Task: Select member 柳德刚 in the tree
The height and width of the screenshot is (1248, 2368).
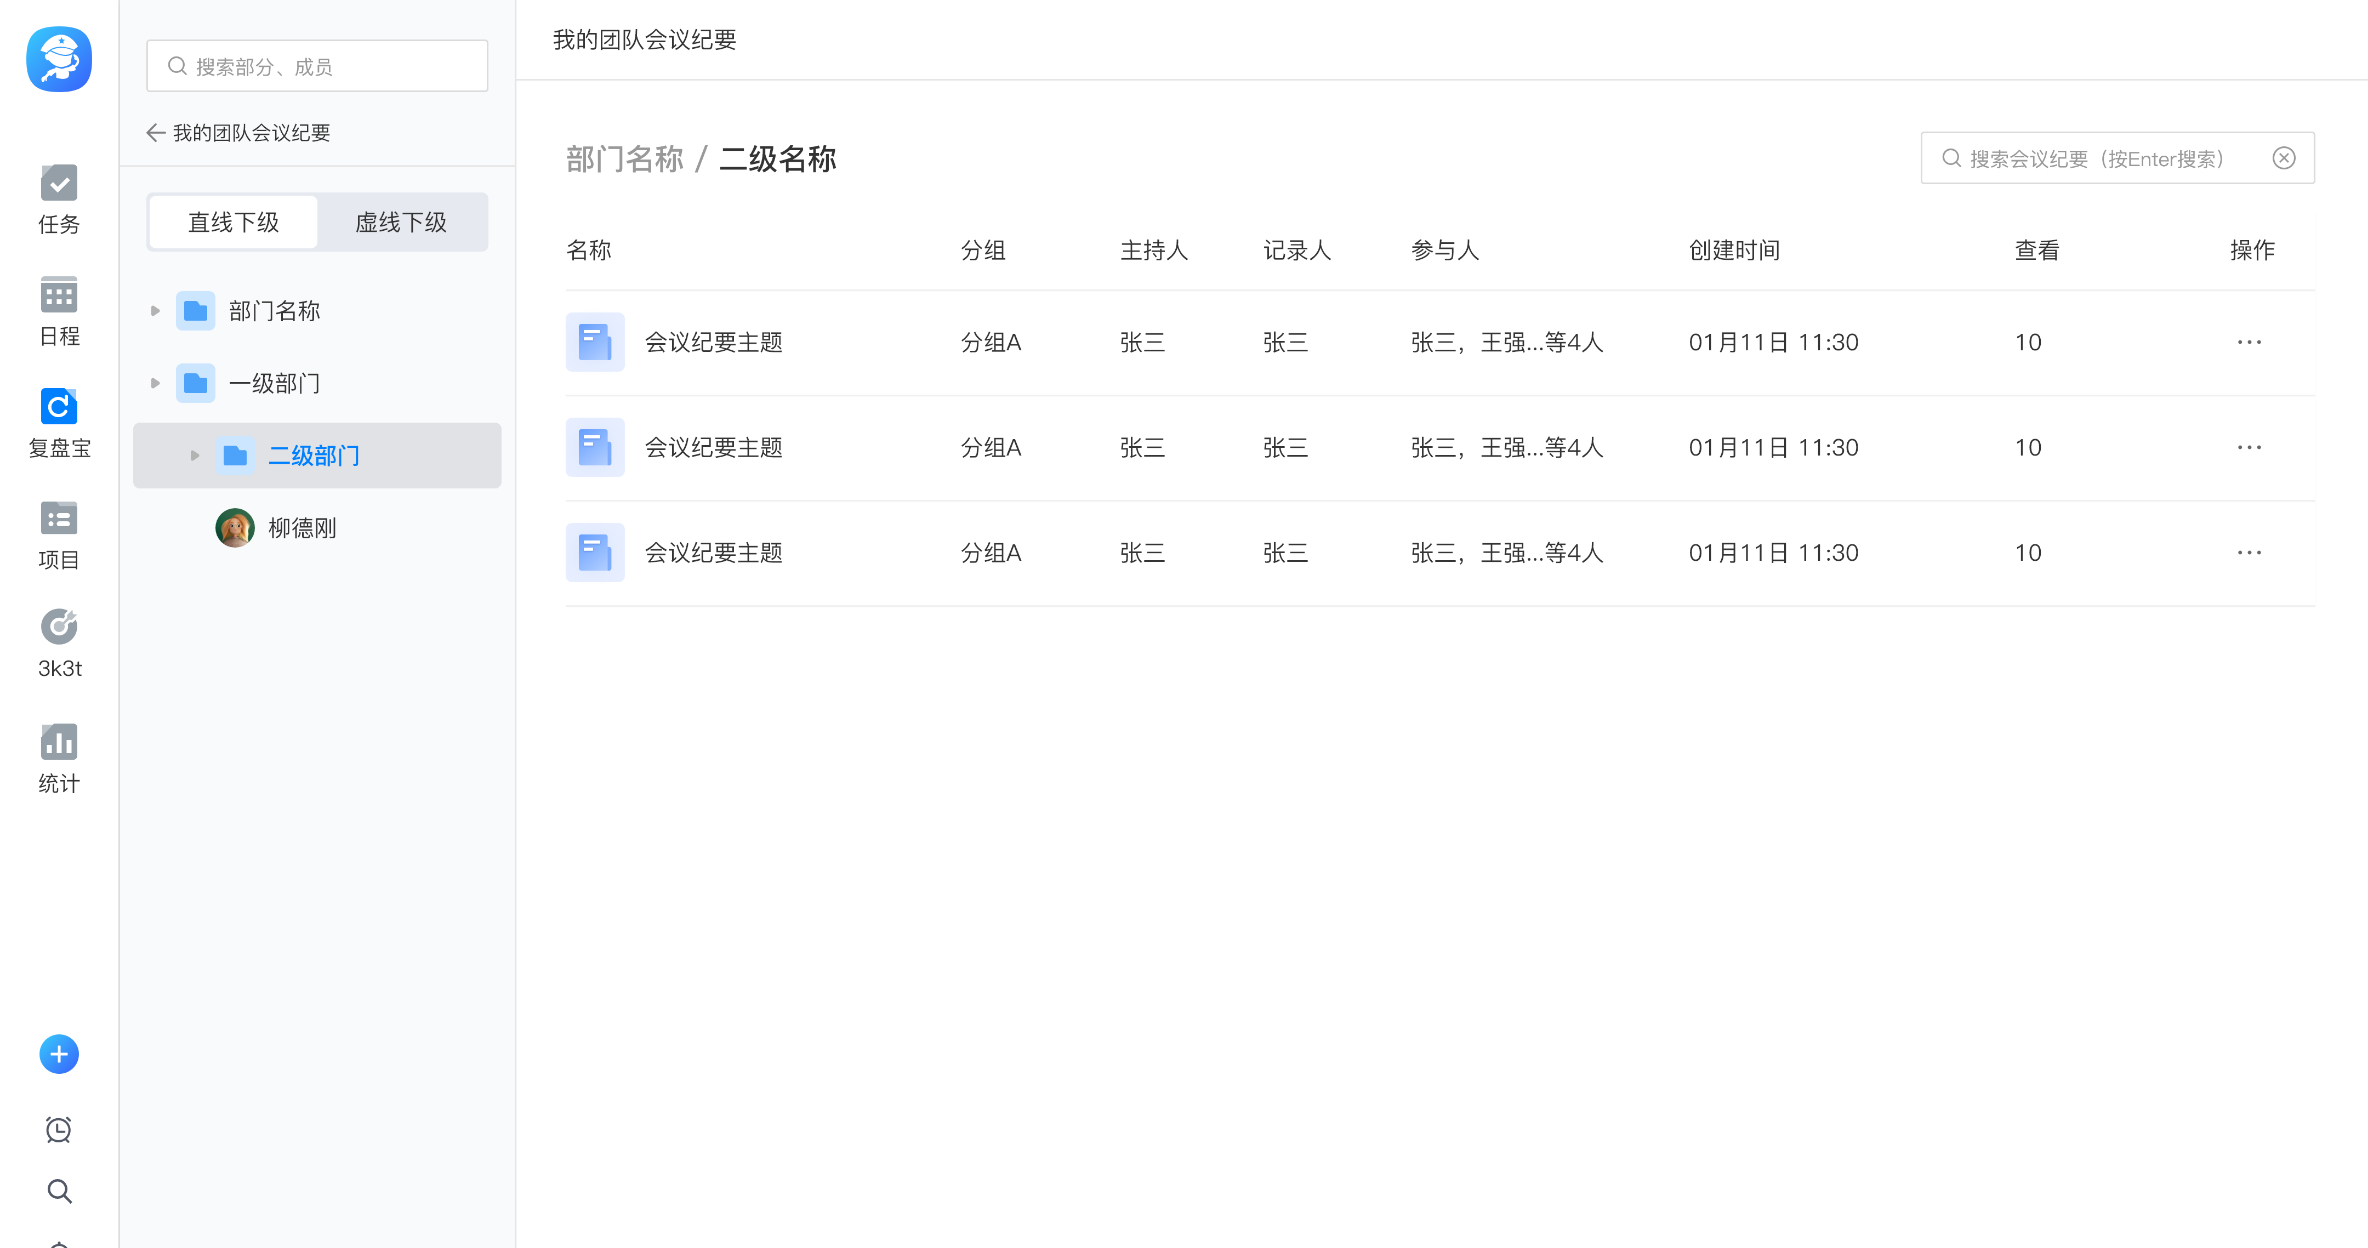Action: click(x=301, y=528)
